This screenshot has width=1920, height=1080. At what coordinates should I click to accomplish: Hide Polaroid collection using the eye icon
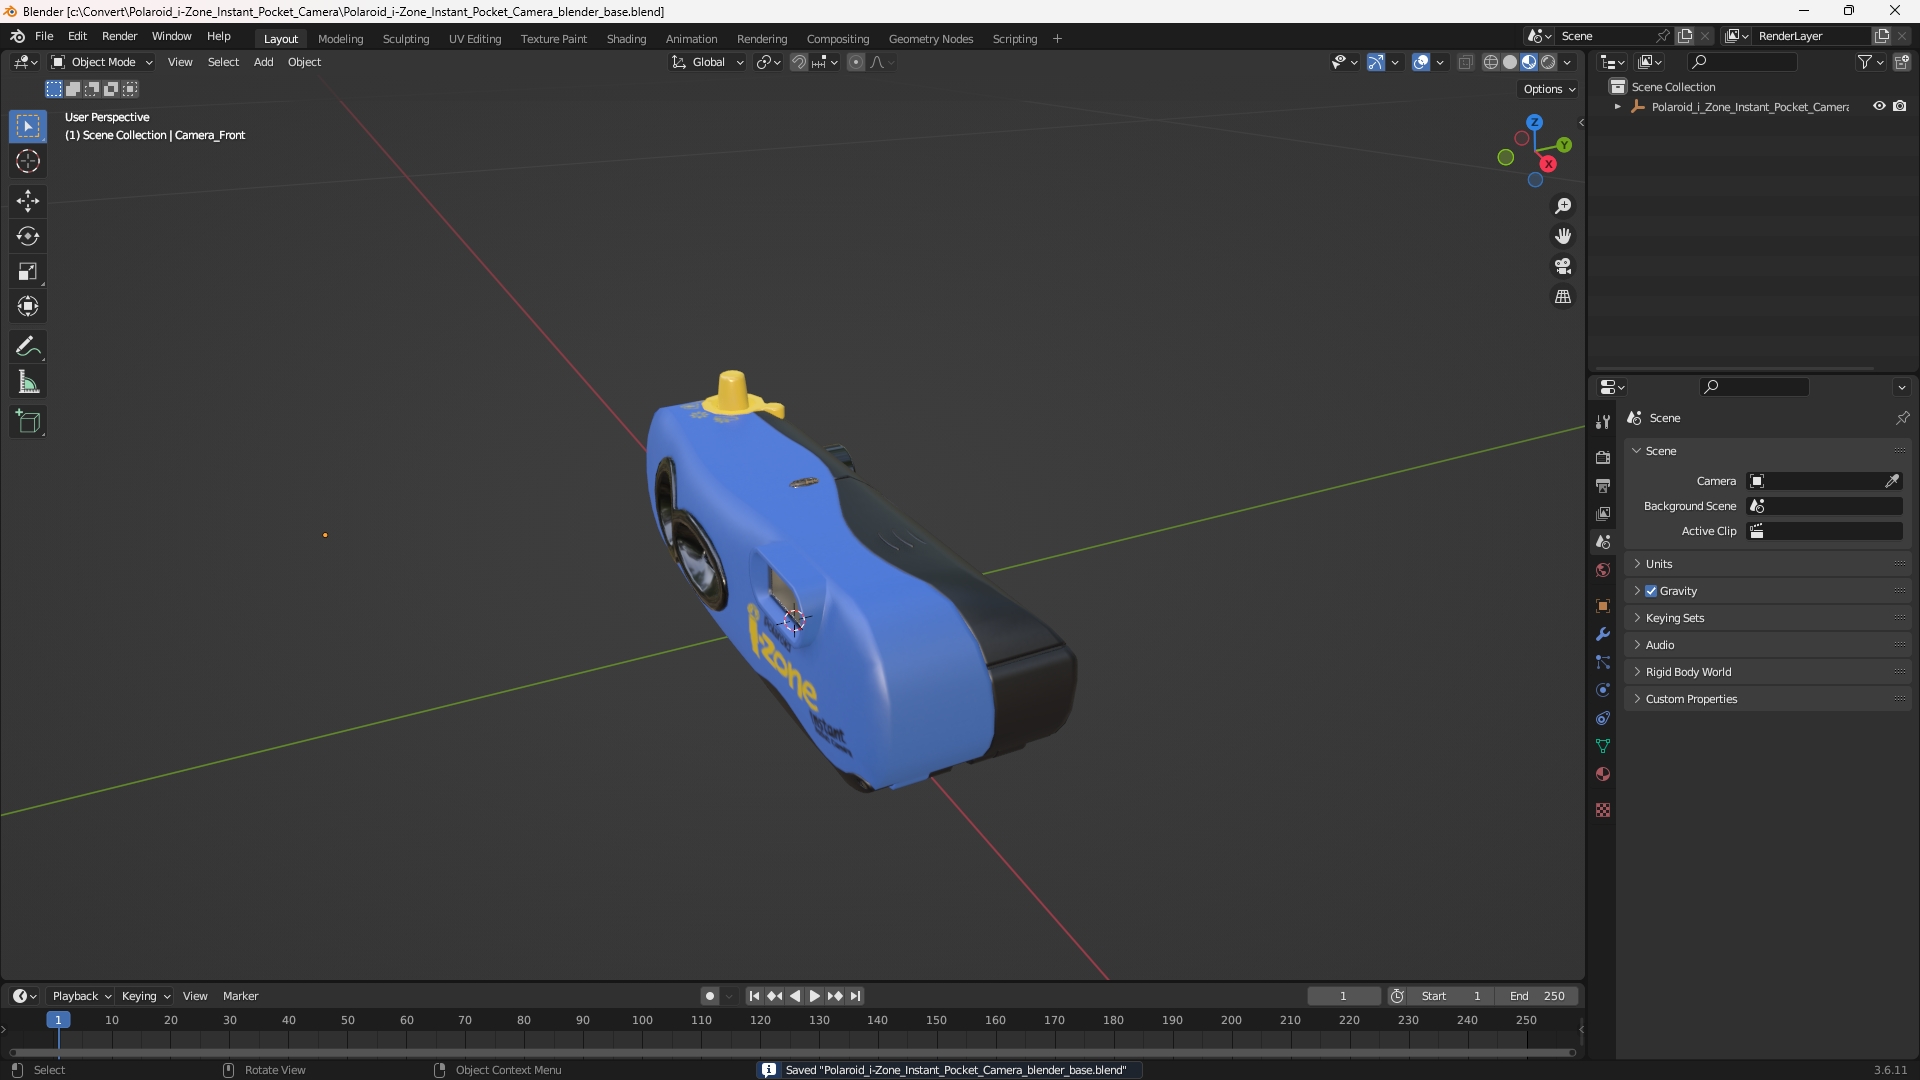coord(1879,106)
